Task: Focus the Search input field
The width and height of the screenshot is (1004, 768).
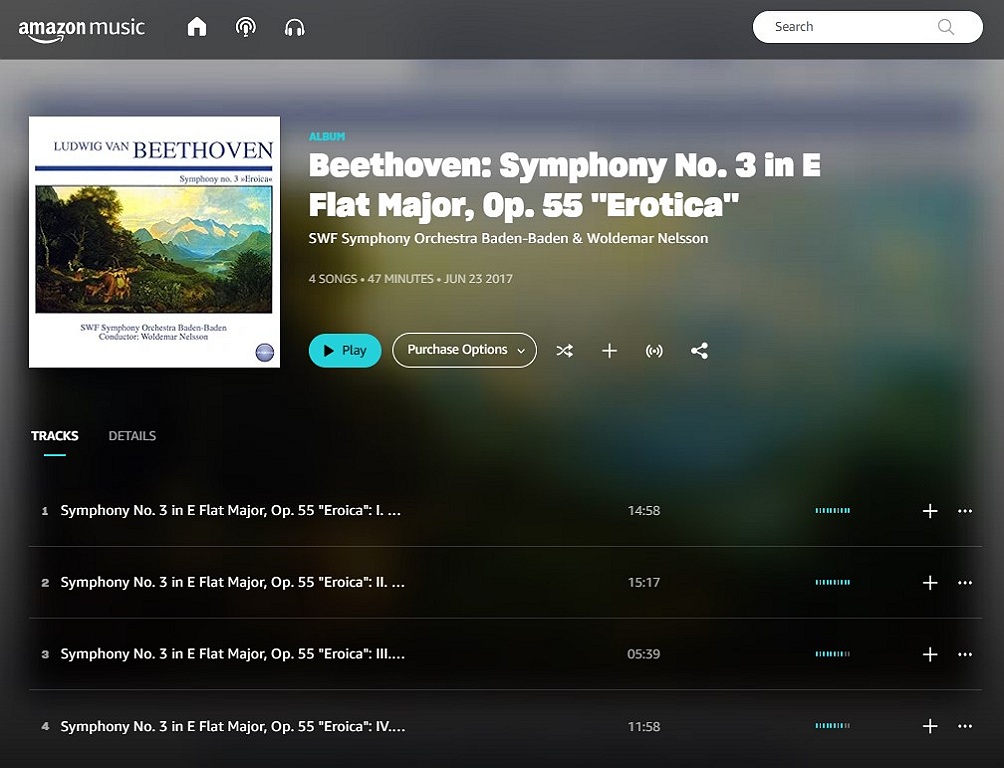Action: pyautogui.click(x=850, y=27)
